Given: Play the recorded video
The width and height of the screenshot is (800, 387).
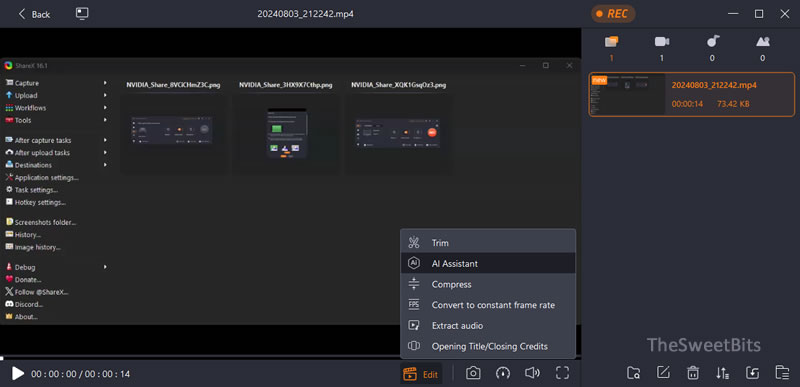Looking at the screenshot, I should [x=18, y=374].
